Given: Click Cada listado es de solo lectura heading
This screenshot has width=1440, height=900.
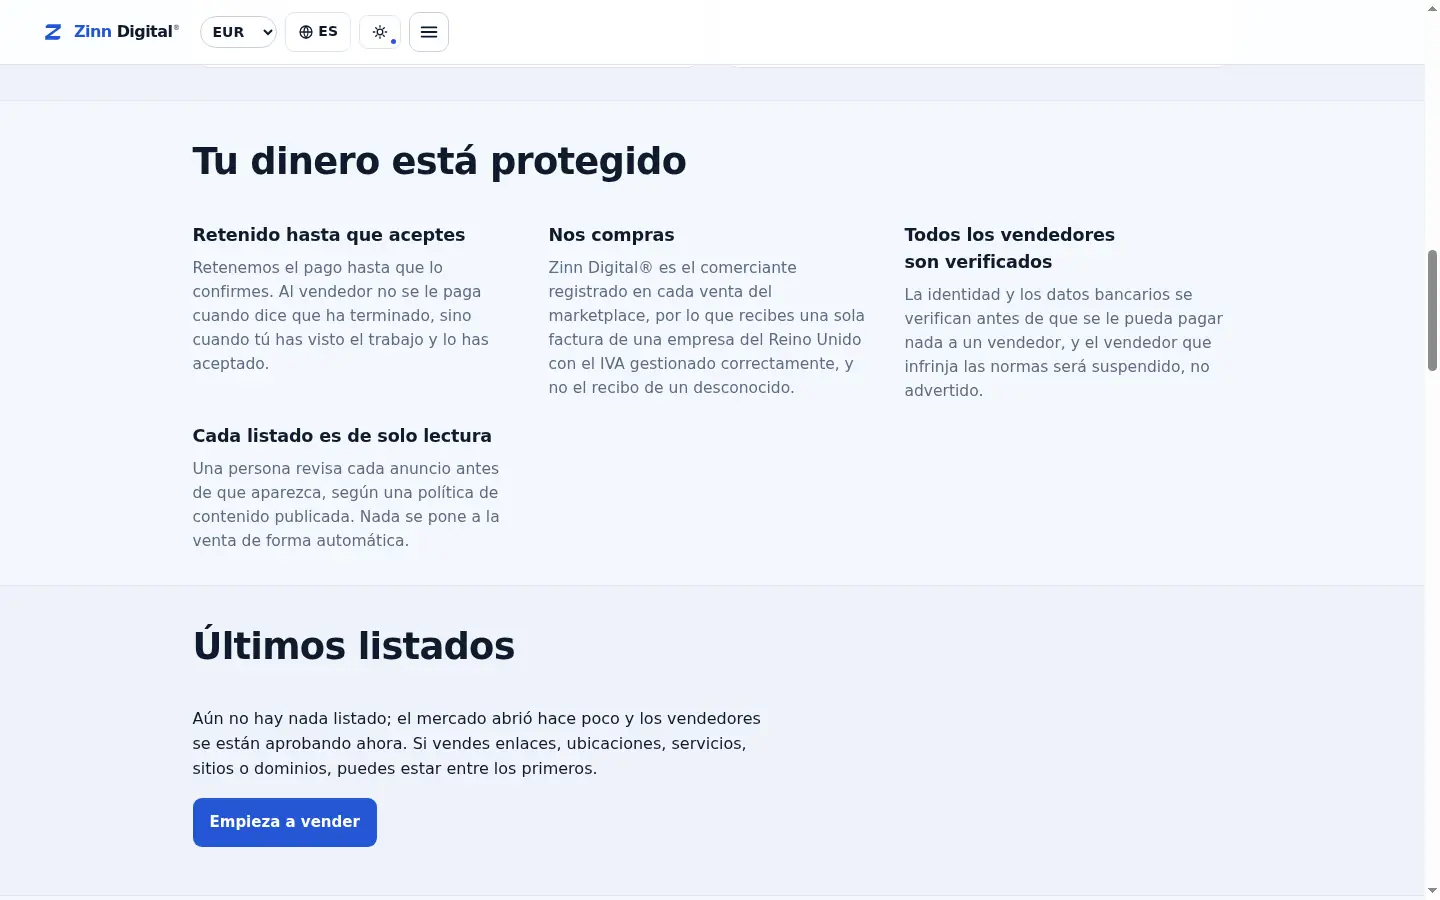Looking at the screenshot, I should point(342,436).
